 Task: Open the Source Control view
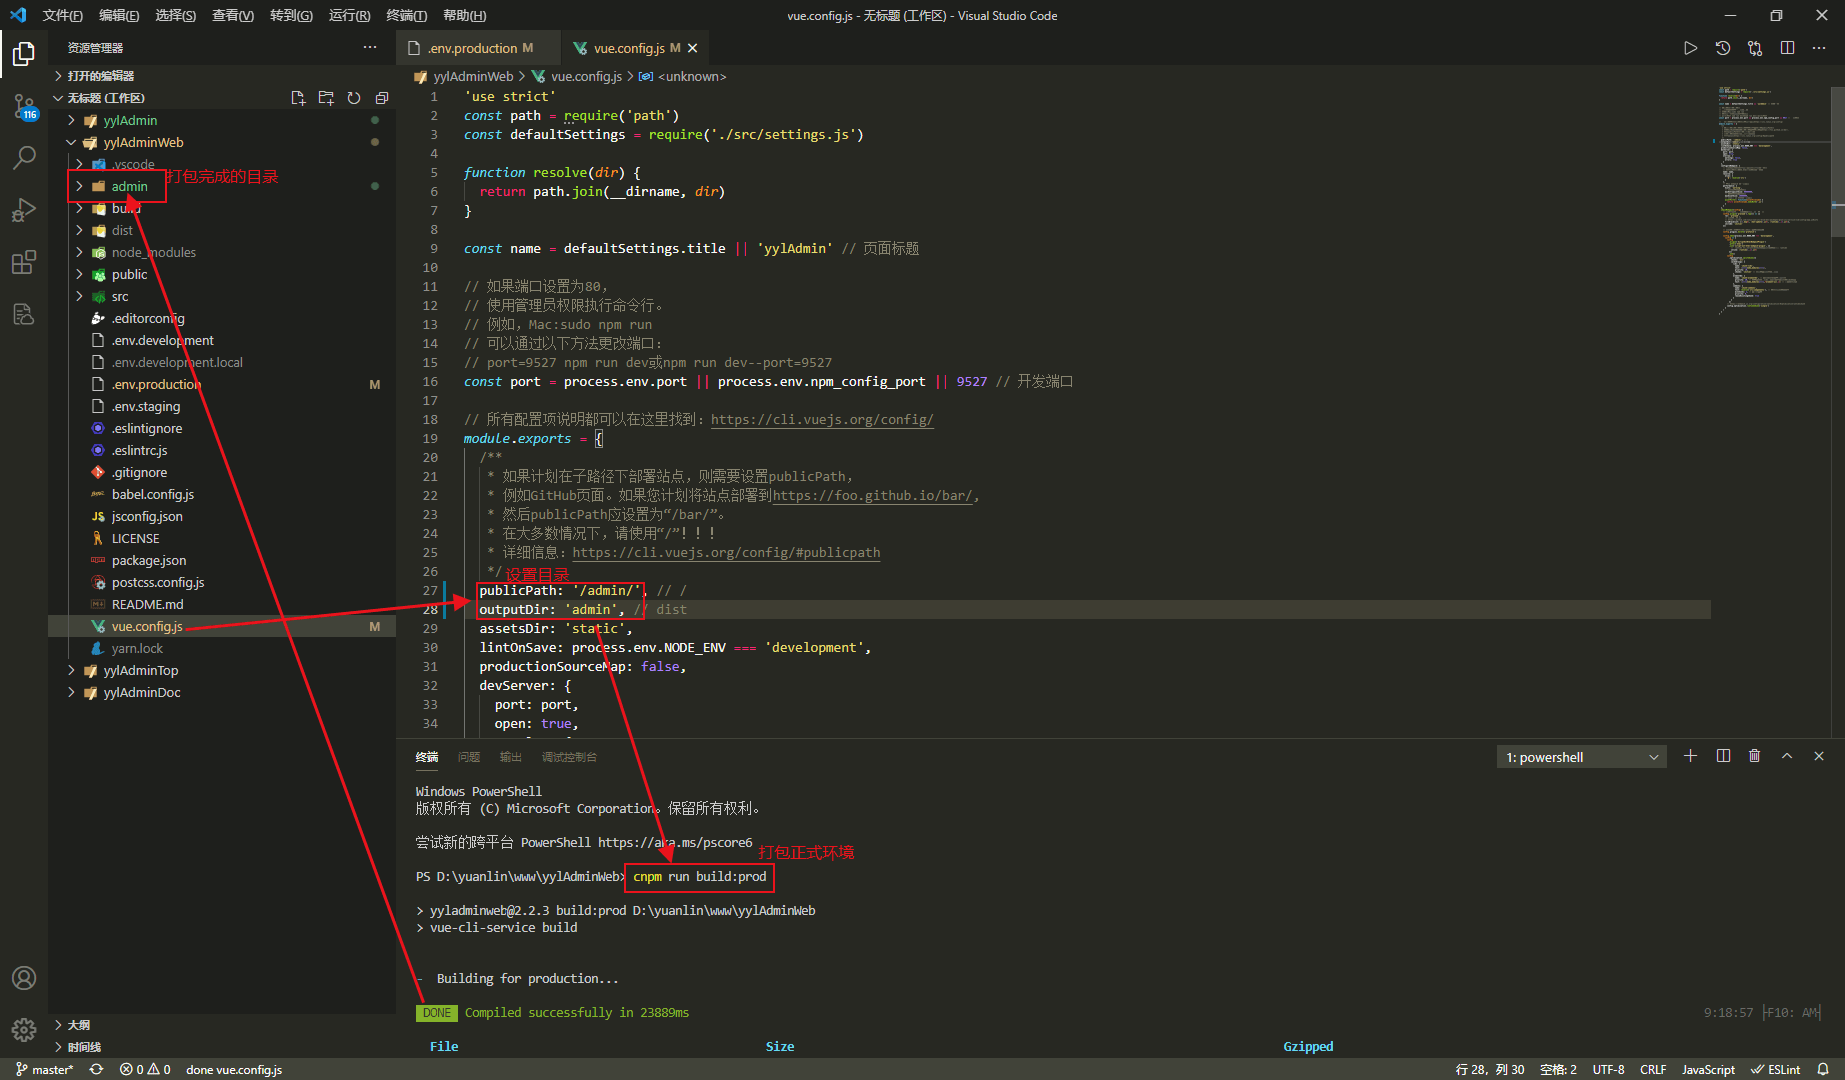[x=24, y=105]
